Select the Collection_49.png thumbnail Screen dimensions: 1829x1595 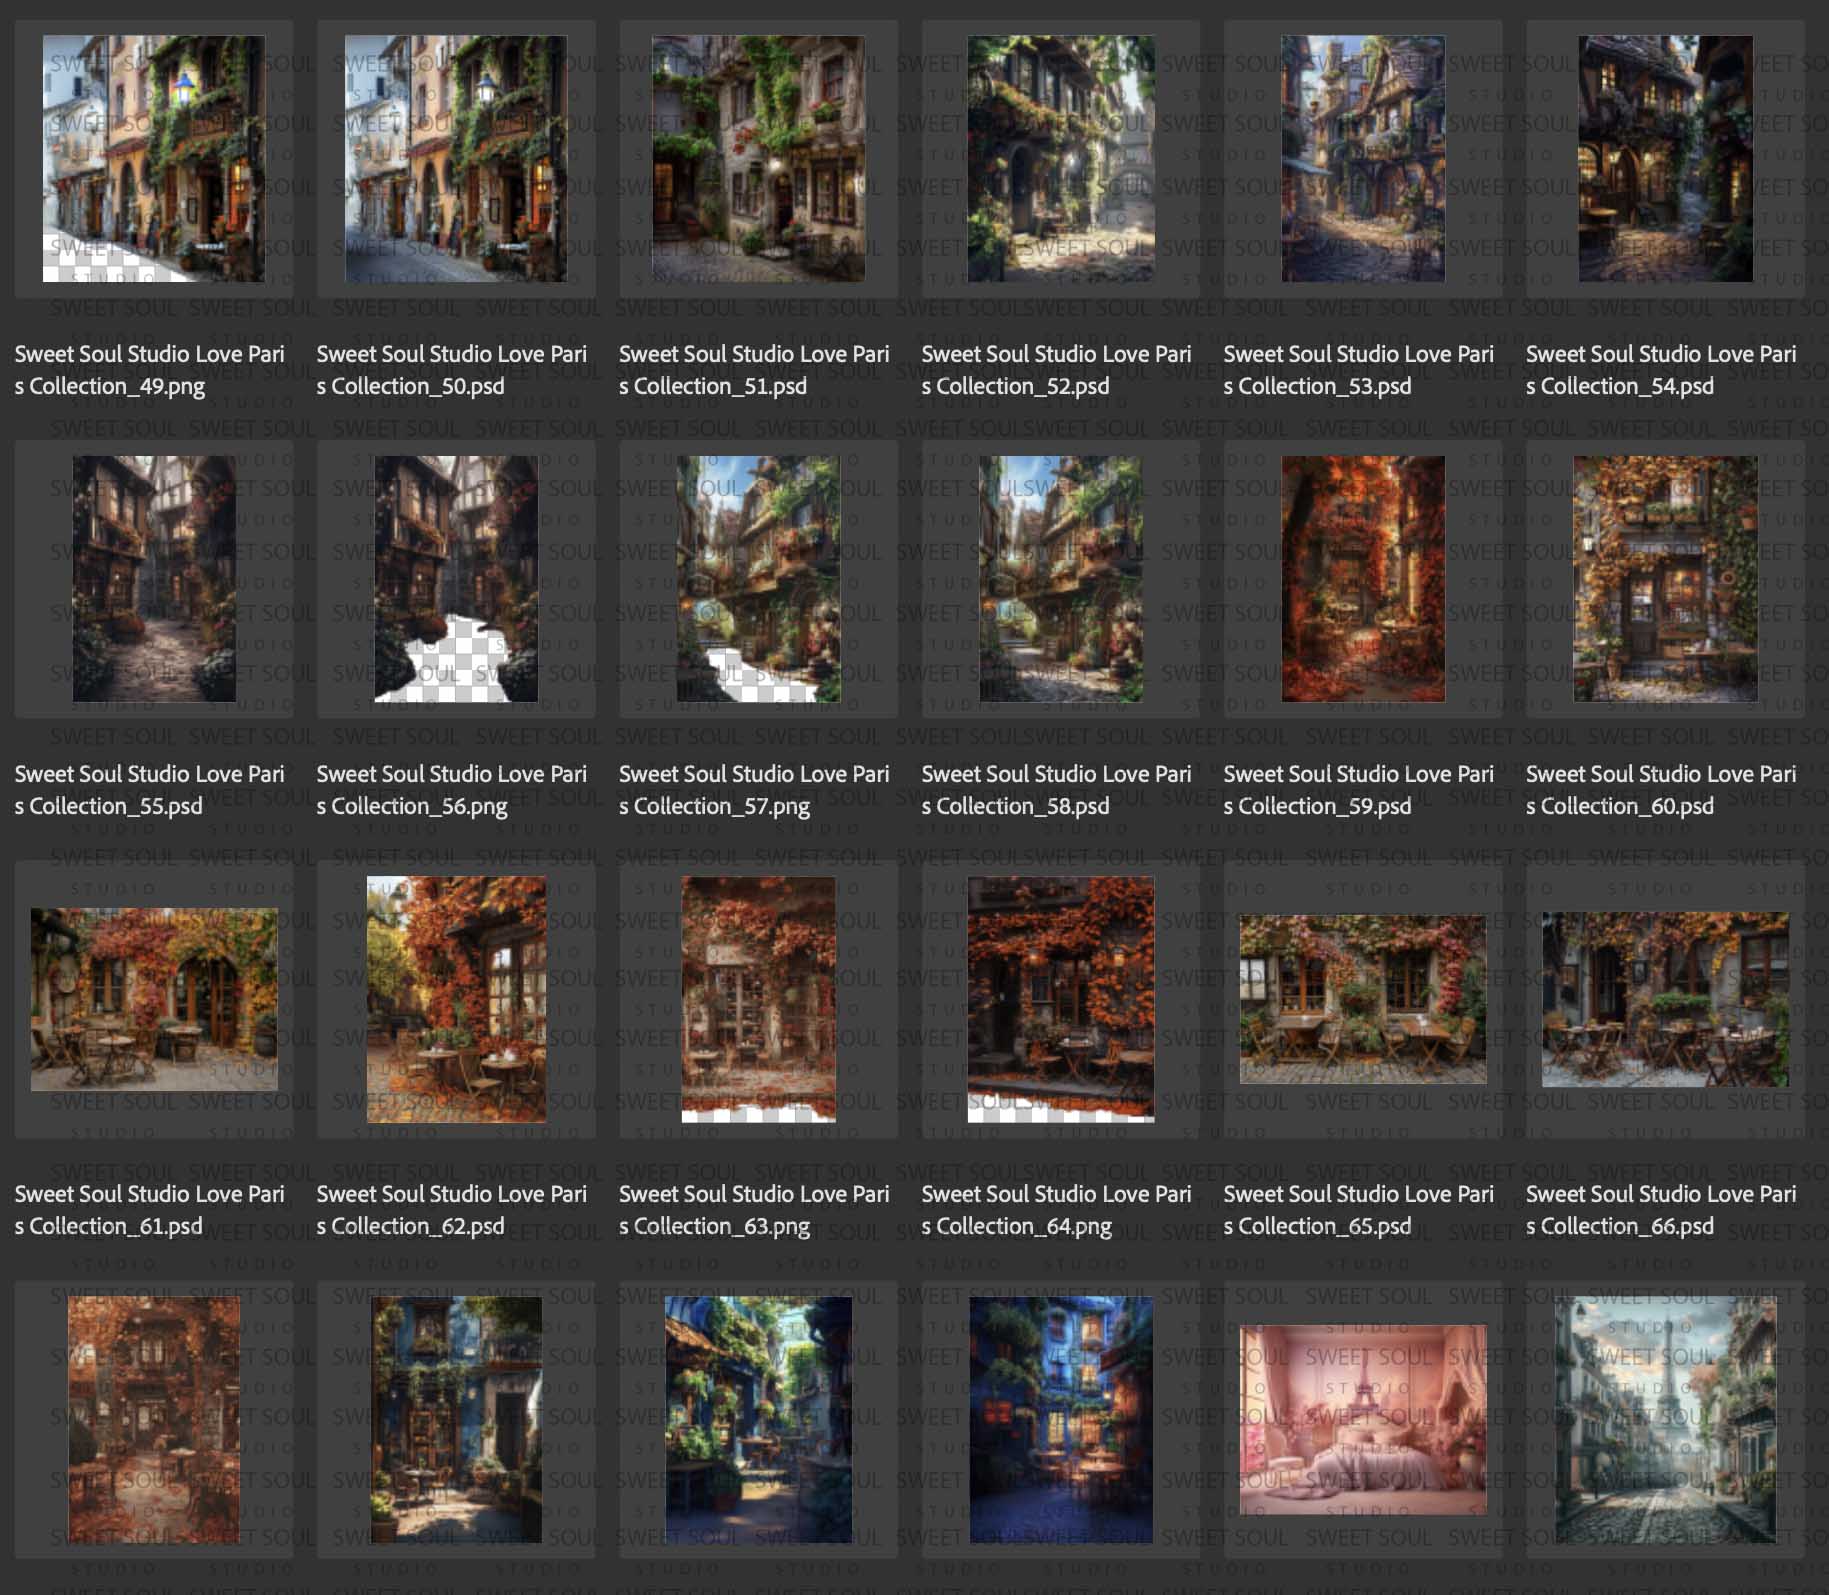154,159
